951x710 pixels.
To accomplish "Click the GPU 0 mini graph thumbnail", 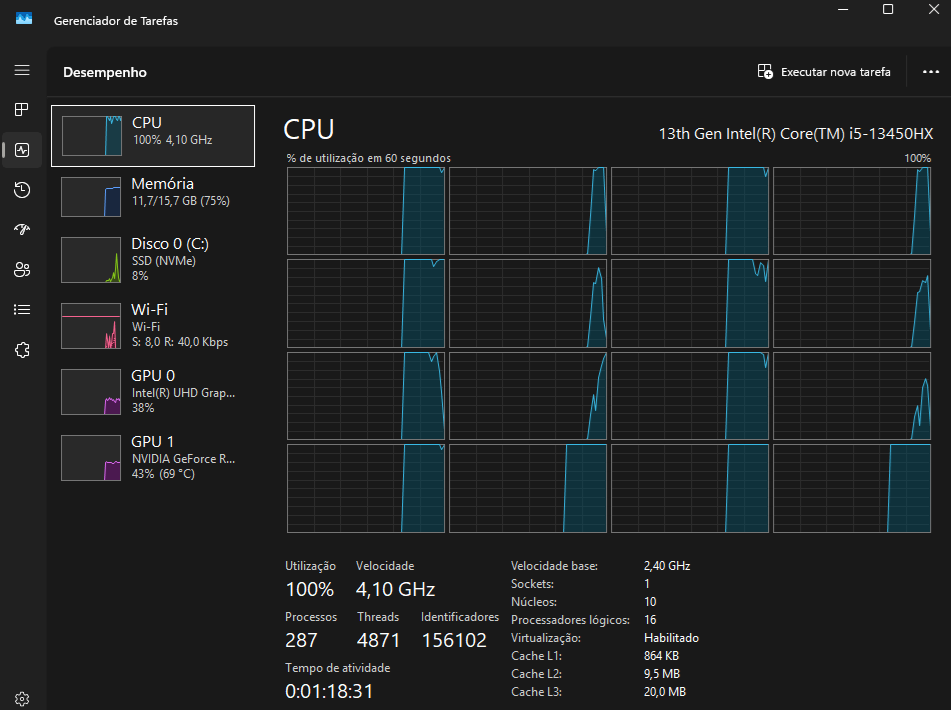I will pyautogui.click(x=91, y=392).
